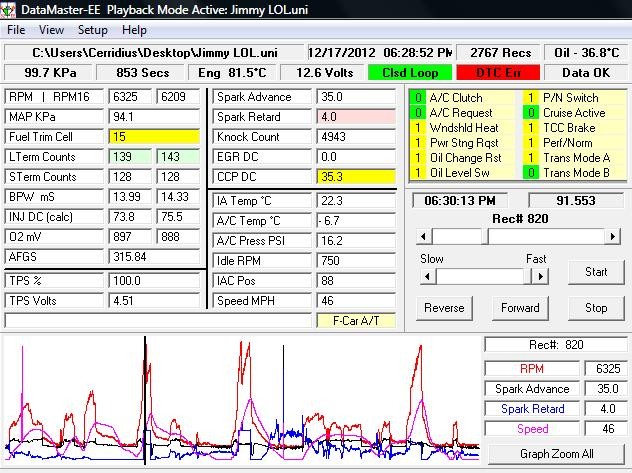Click the Eng 81.5°C field
Viewport: 632px width, 473px height.
pyautogui.click(x=232, y=73)
